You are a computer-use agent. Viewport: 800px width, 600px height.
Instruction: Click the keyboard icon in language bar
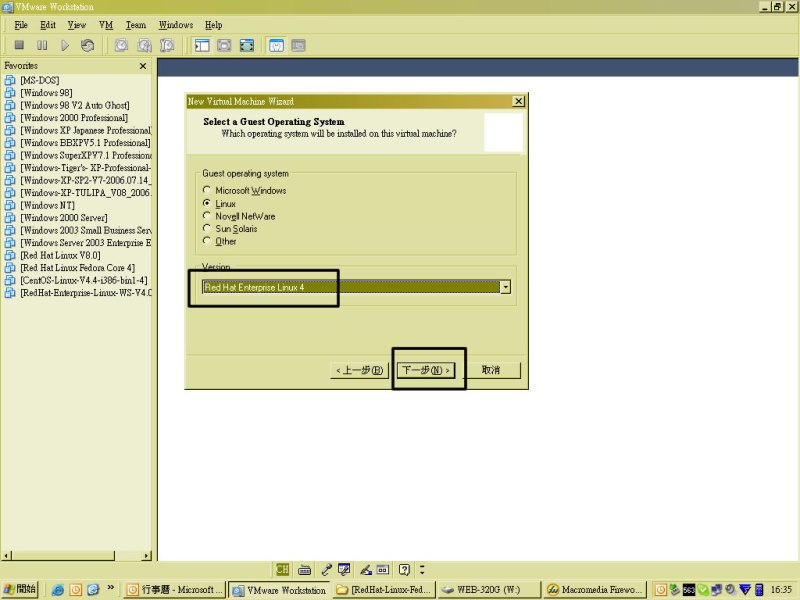[x=305, y=569]
